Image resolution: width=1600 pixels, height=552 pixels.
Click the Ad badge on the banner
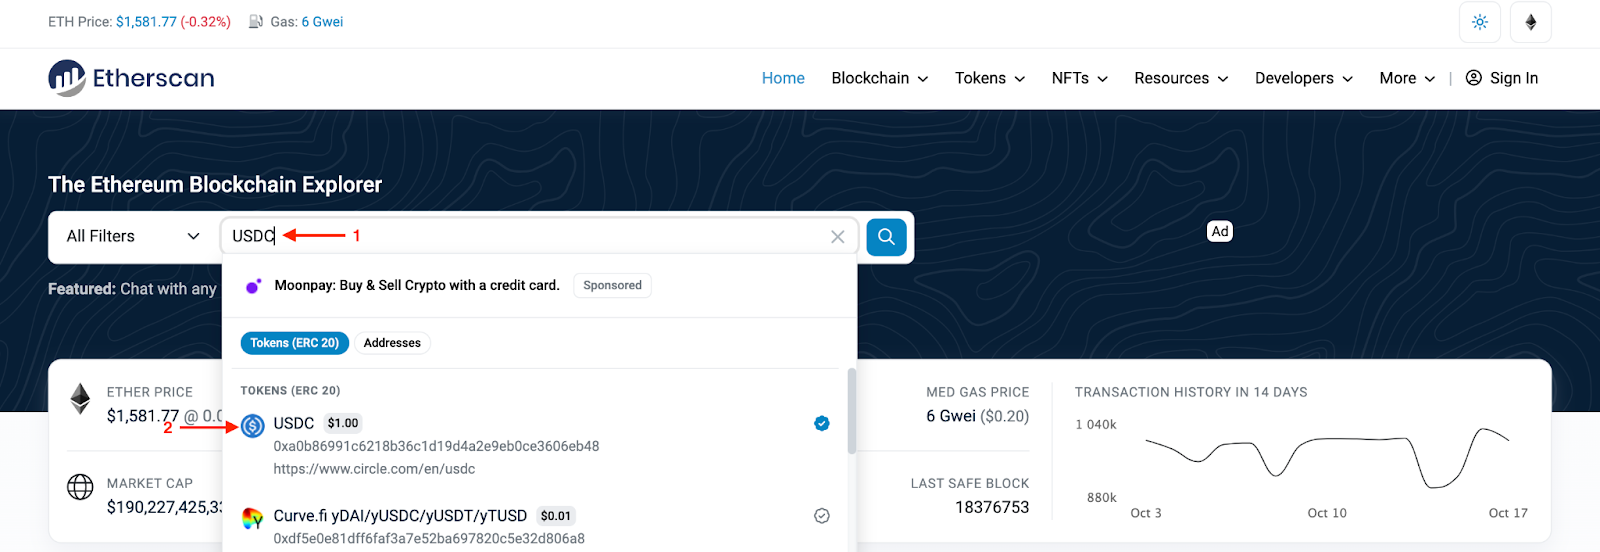click(1220, 231)
